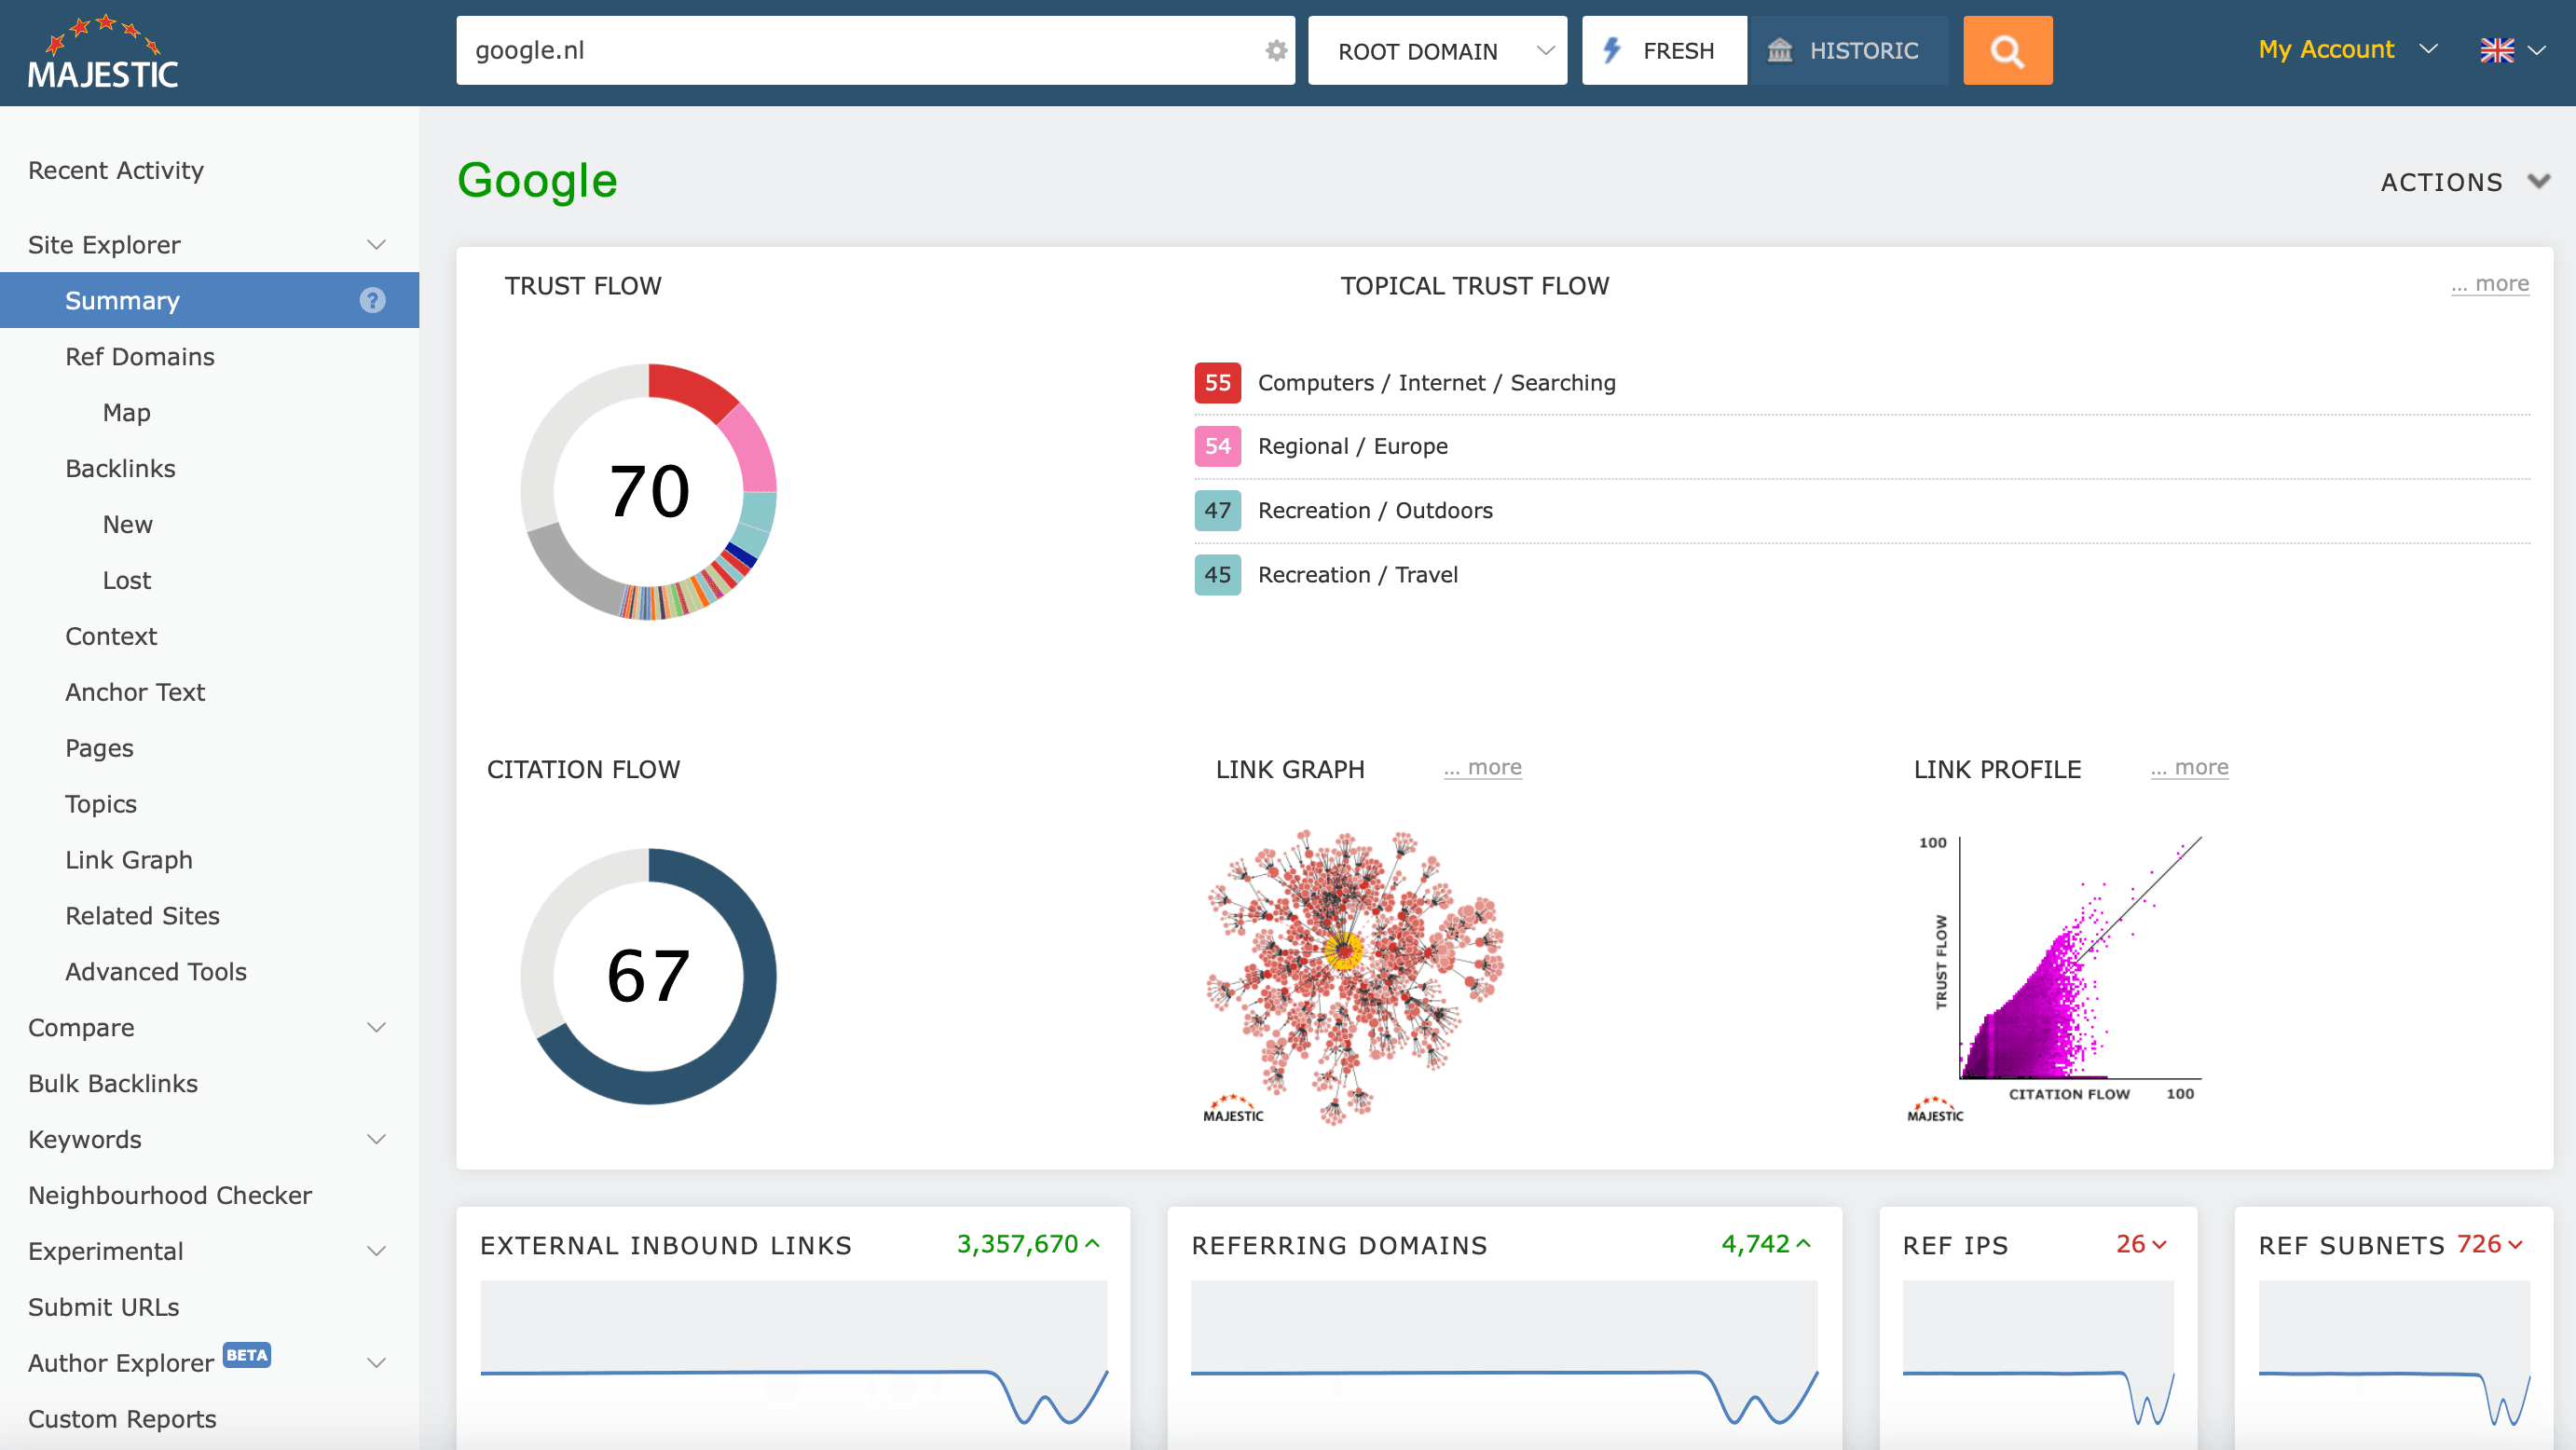Screen dimensions: 2576x1450
Task: Switch to the Fresh index
Action: (x=1664, y=51)
